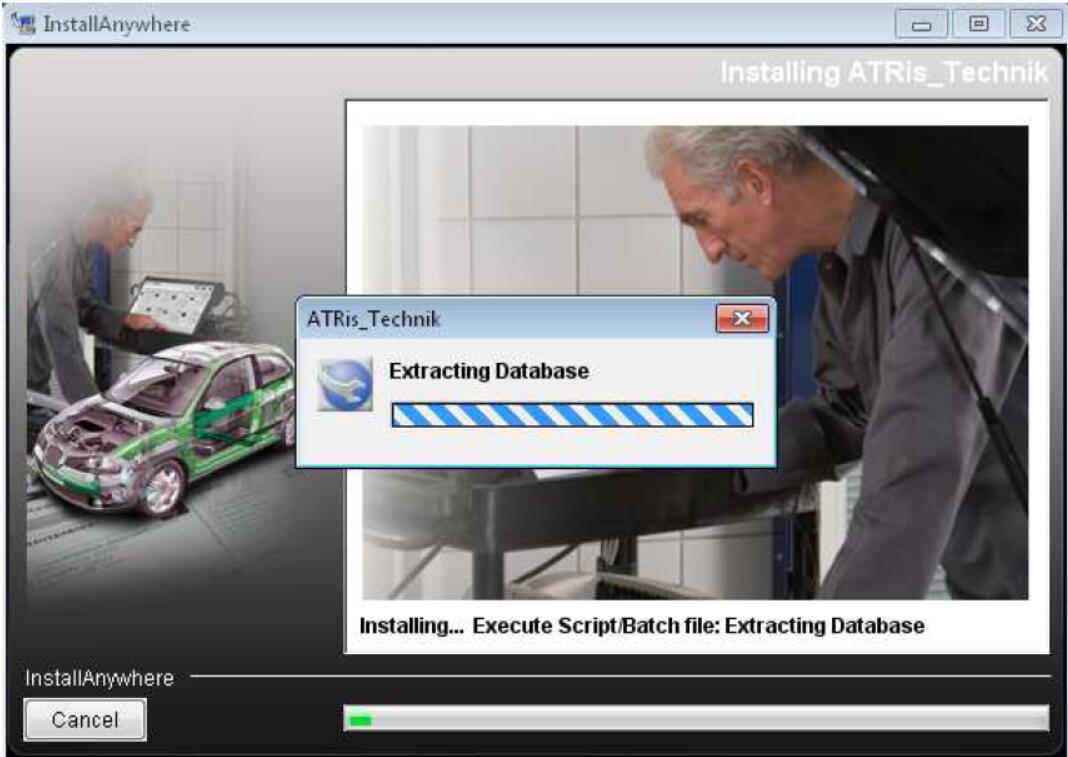Click the striped Extracting Database progress bar
The image size is (1068, 757).
click(572, 415)
